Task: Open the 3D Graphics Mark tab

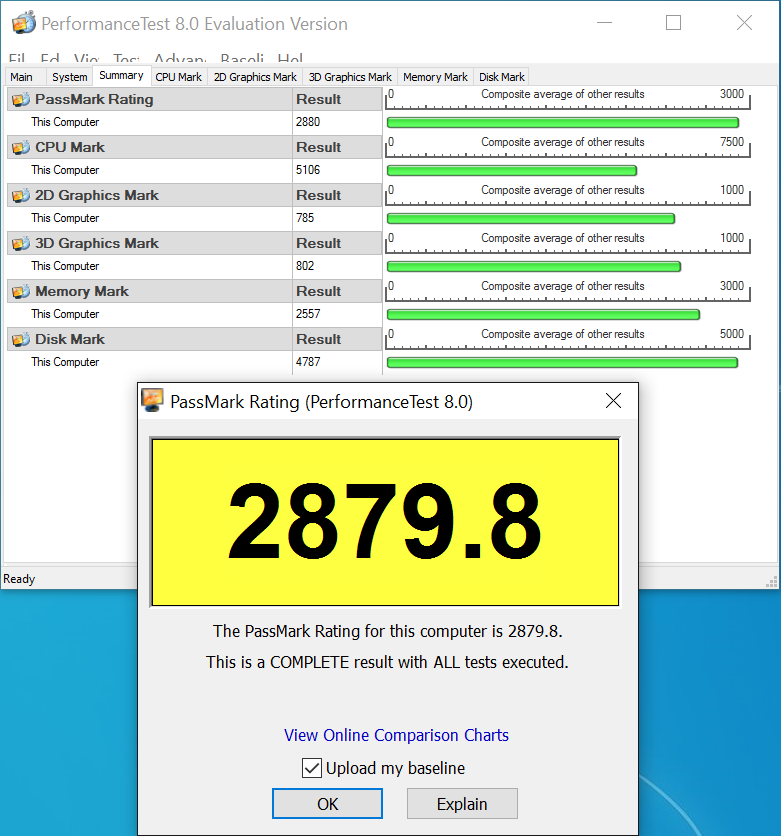Action: coord(350,77)
